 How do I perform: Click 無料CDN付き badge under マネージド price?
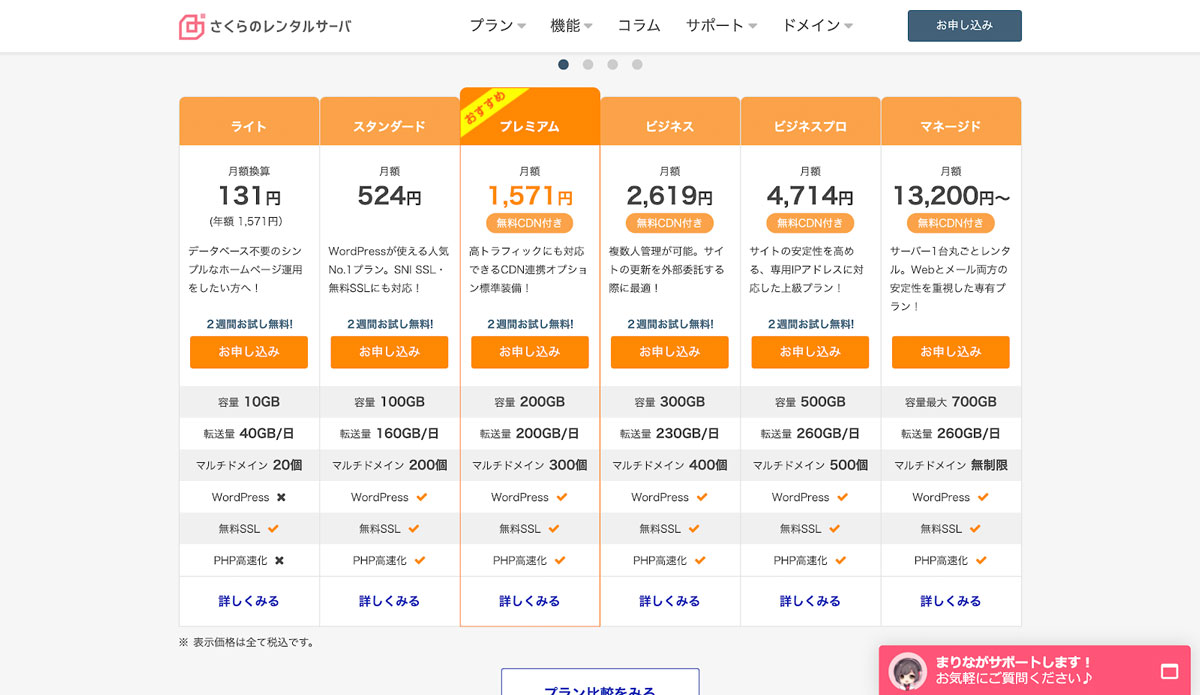click(x=951, y=223)
